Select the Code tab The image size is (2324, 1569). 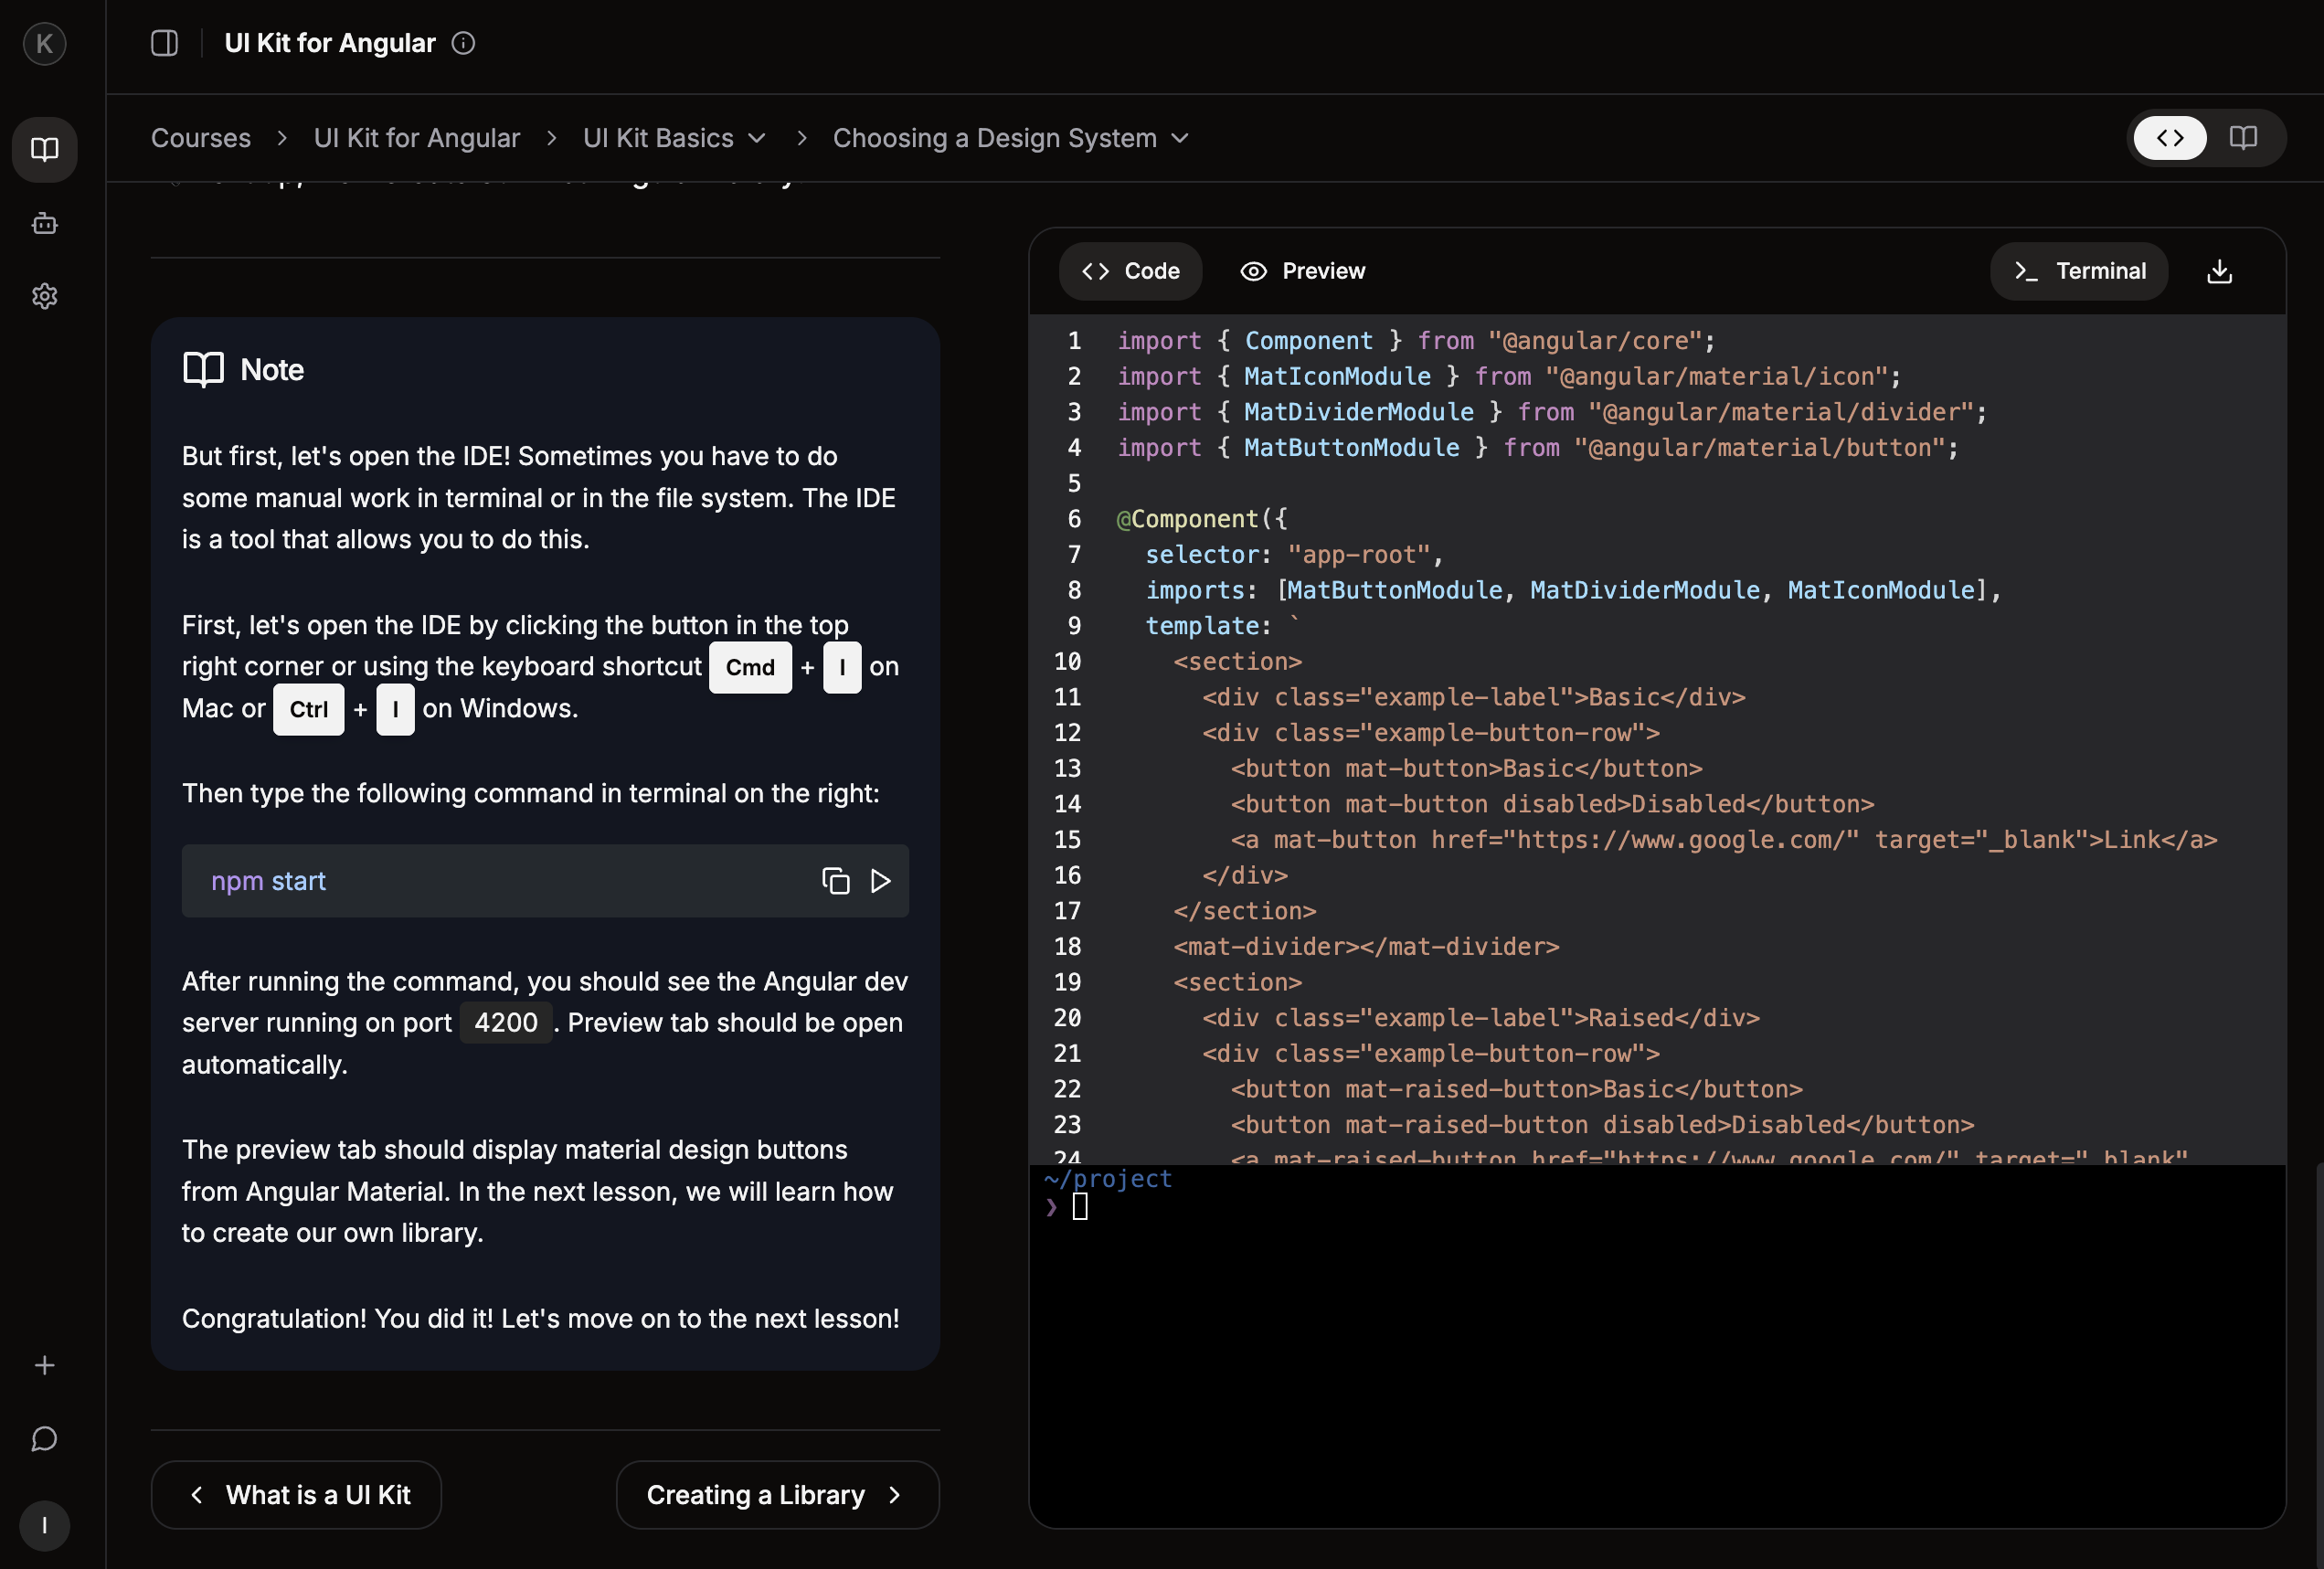[x=1131, y=271]
